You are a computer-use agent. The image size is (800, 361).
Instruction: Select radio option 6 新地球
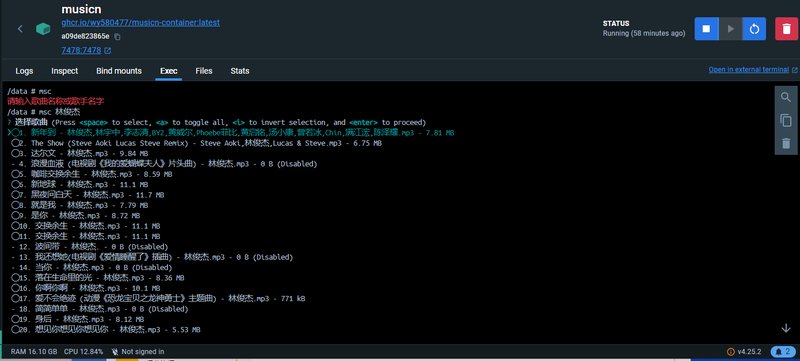click(15, 185)
